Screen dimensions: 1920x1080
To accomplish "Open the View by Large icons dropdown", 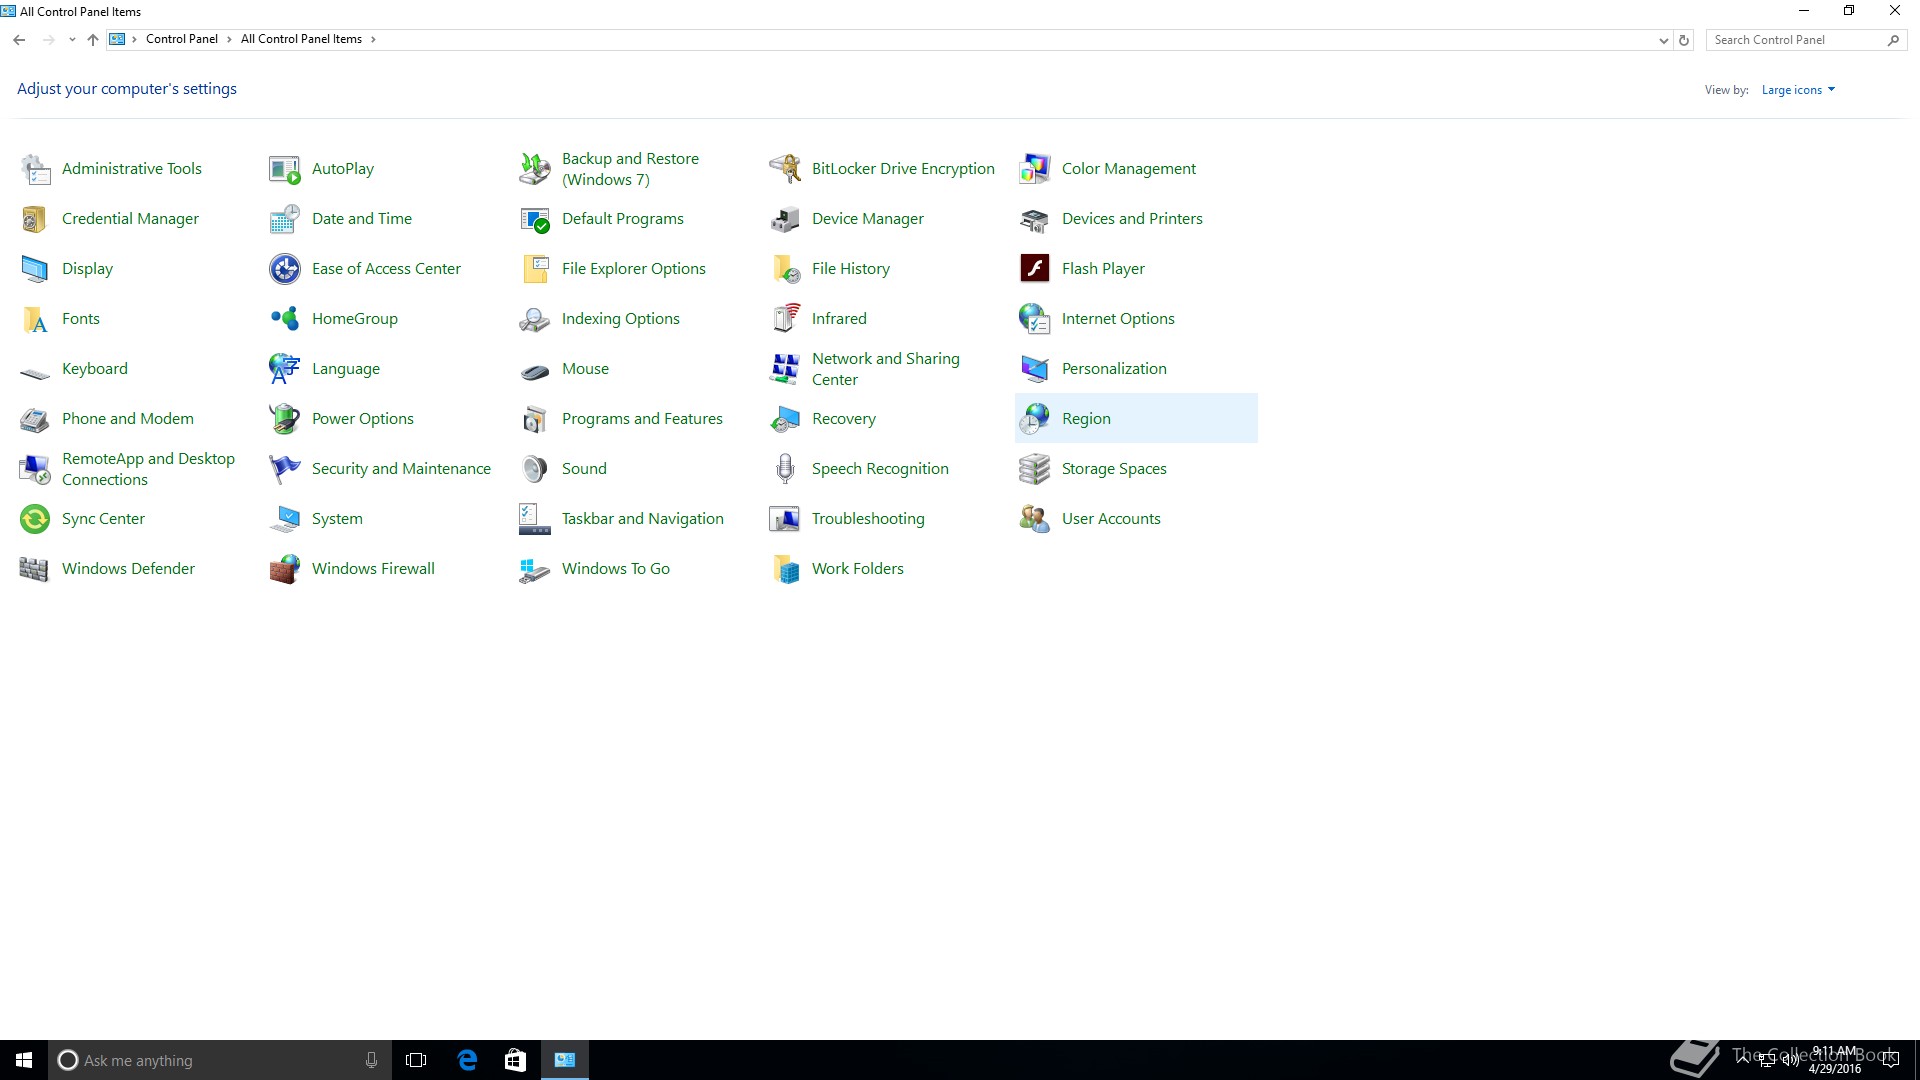I will (x=1798, y=90).
